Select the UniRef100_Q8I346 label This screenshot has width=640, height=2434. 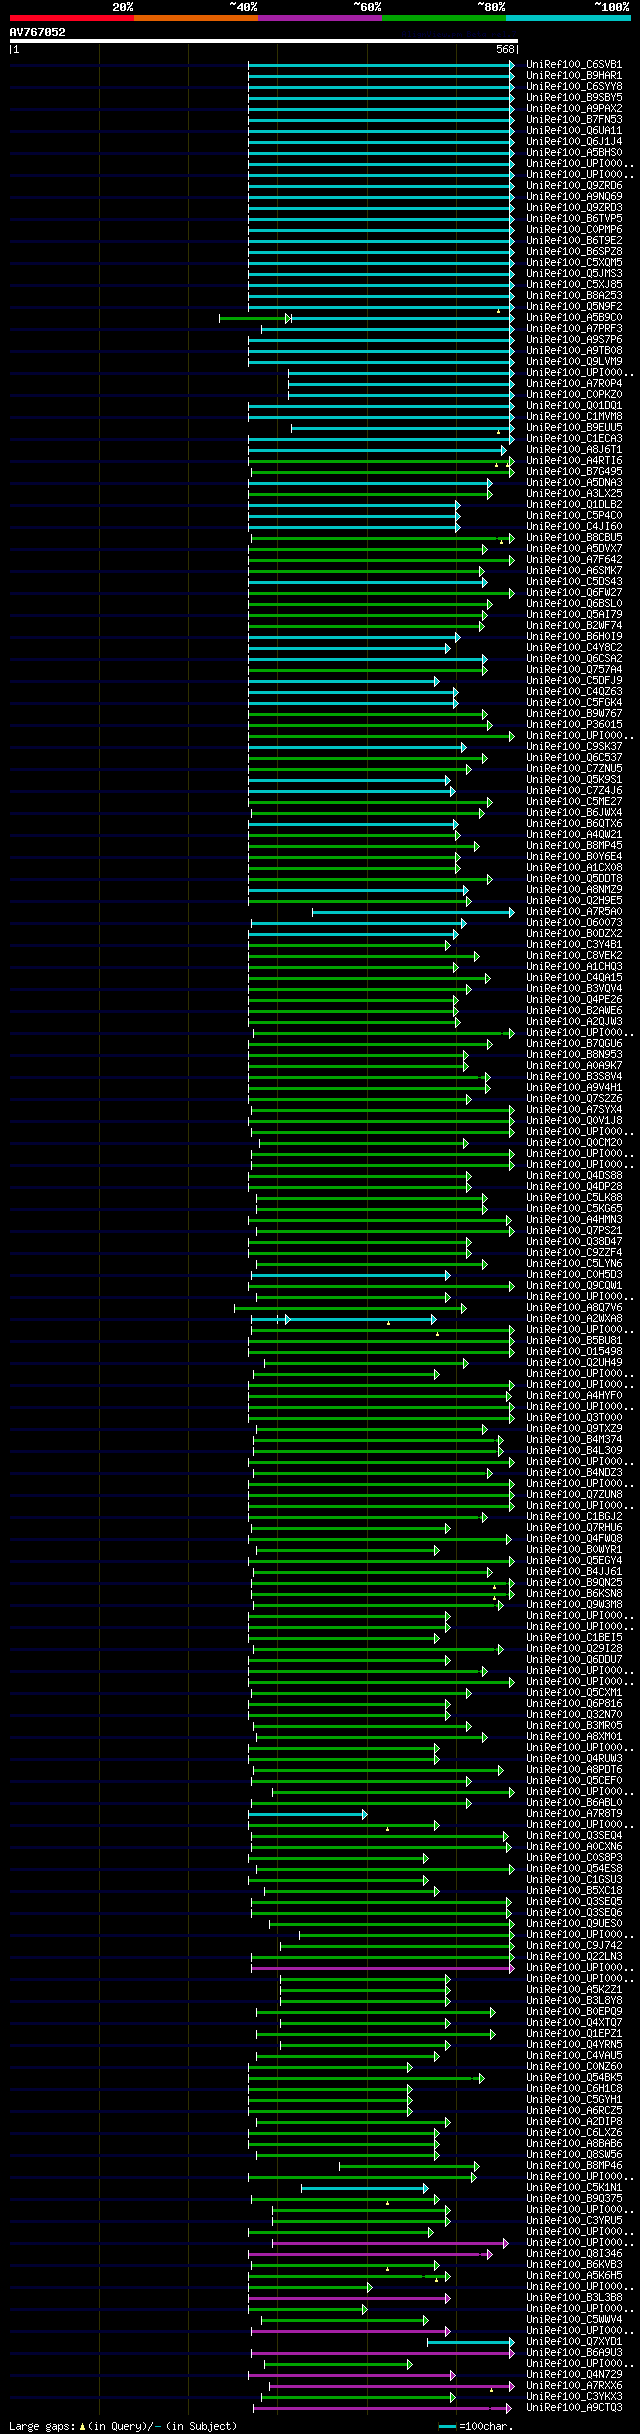coord(574,2253)
